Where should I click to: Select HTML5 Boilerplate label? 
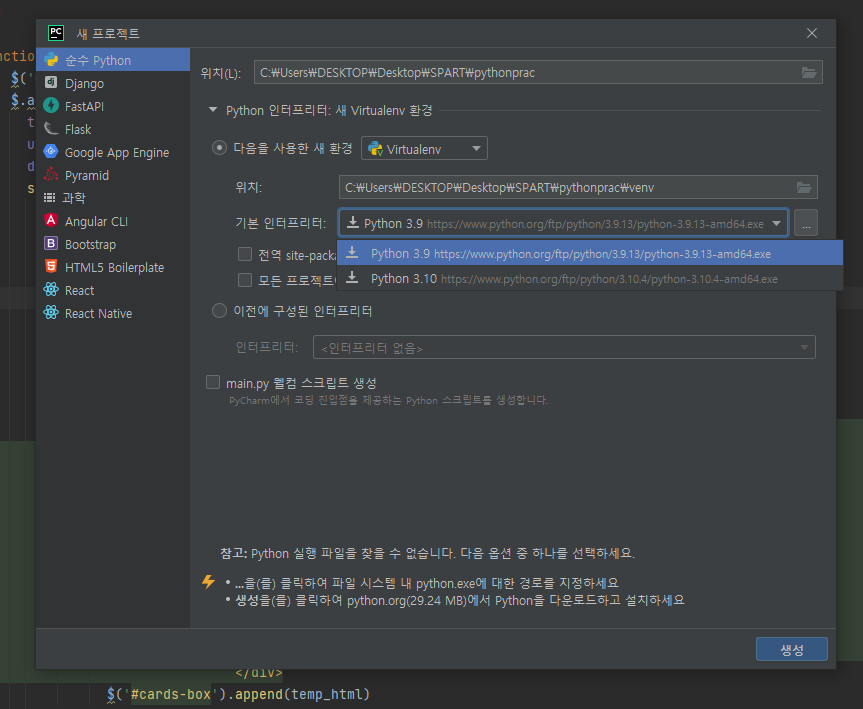pos(114,268)
